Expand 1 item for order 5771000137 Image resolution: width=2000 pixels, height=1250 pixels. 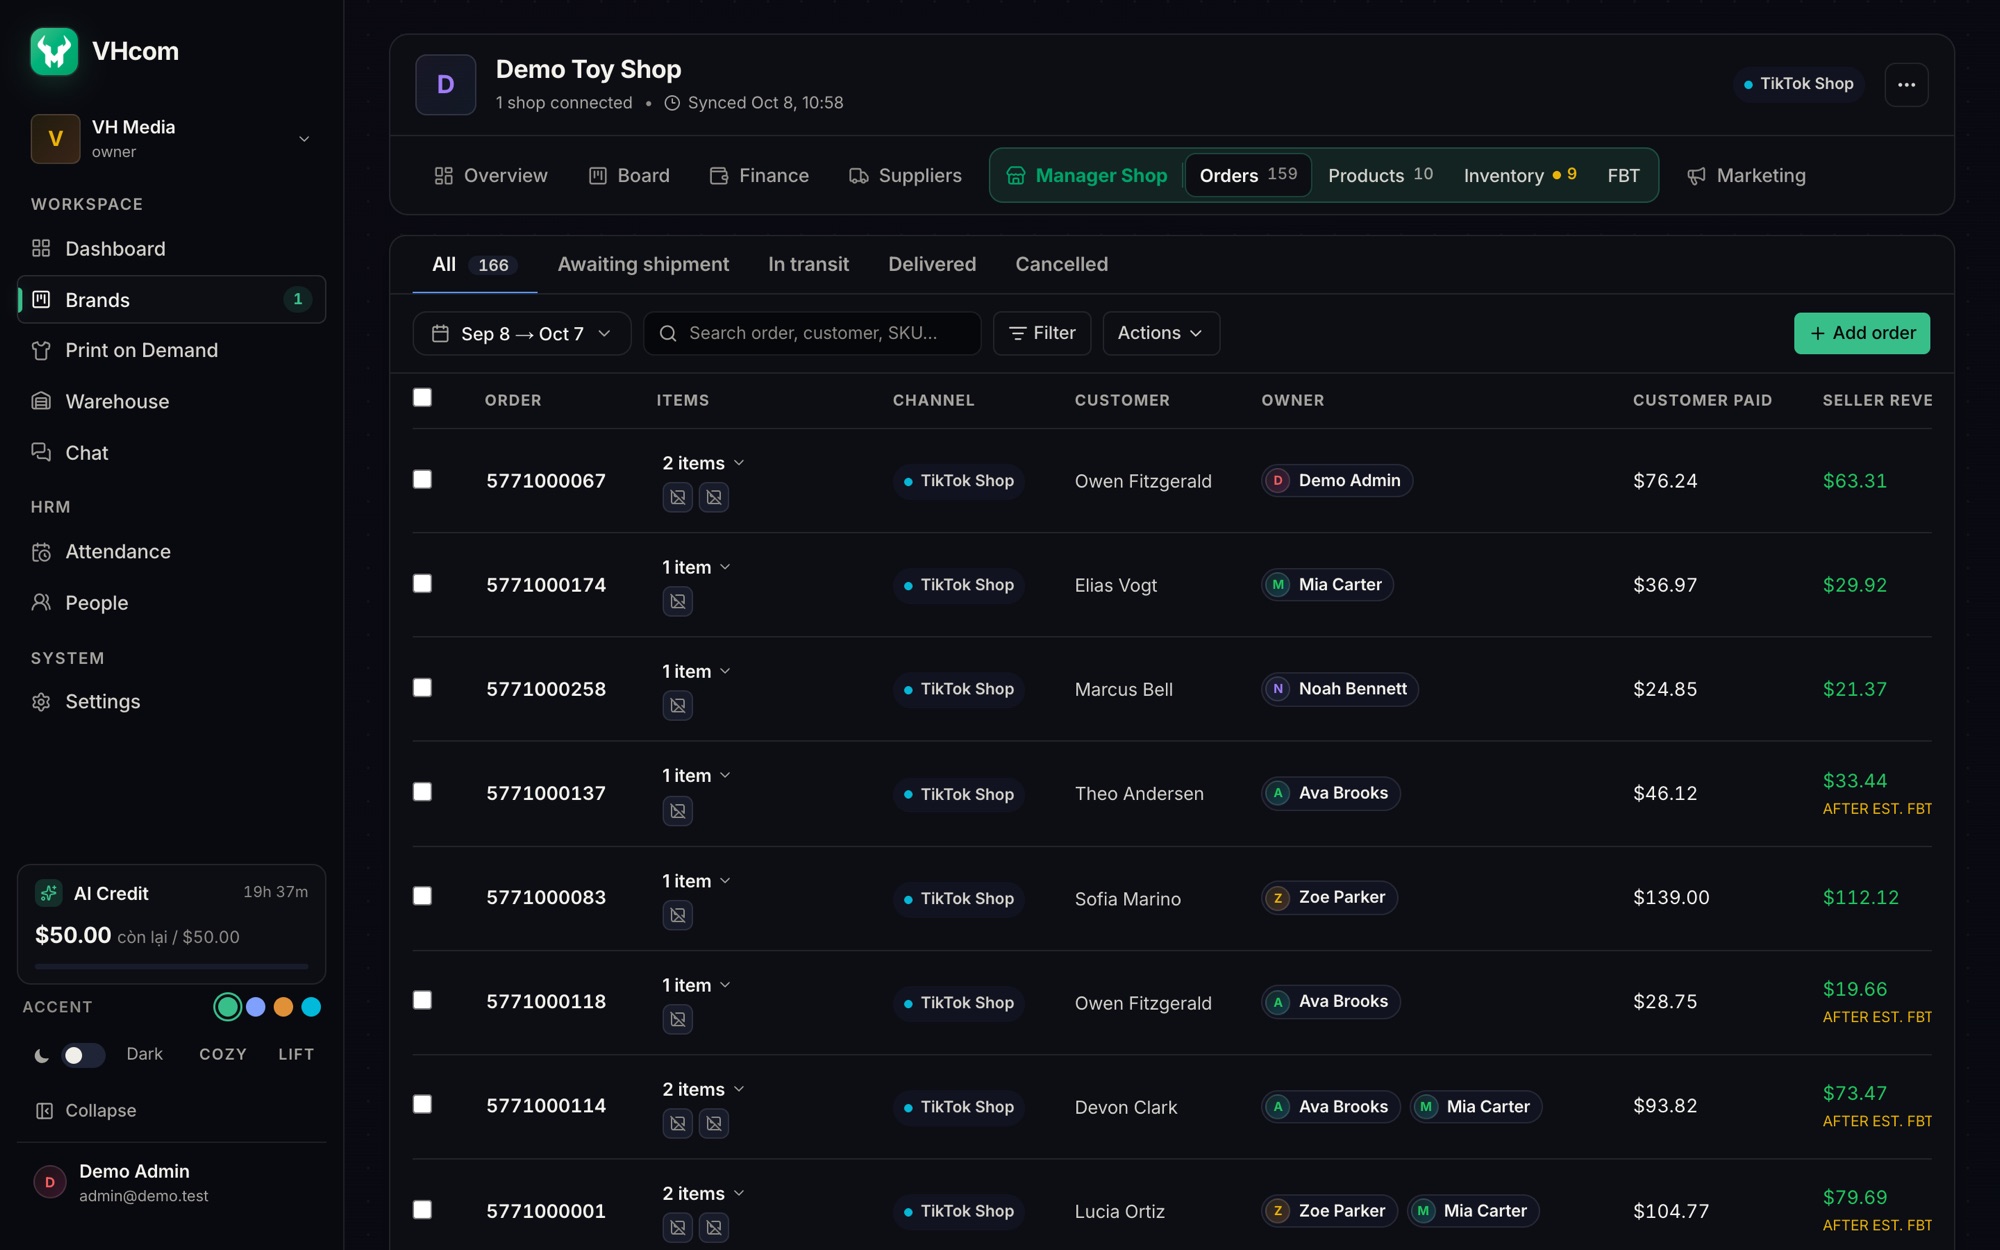point(696,776)
